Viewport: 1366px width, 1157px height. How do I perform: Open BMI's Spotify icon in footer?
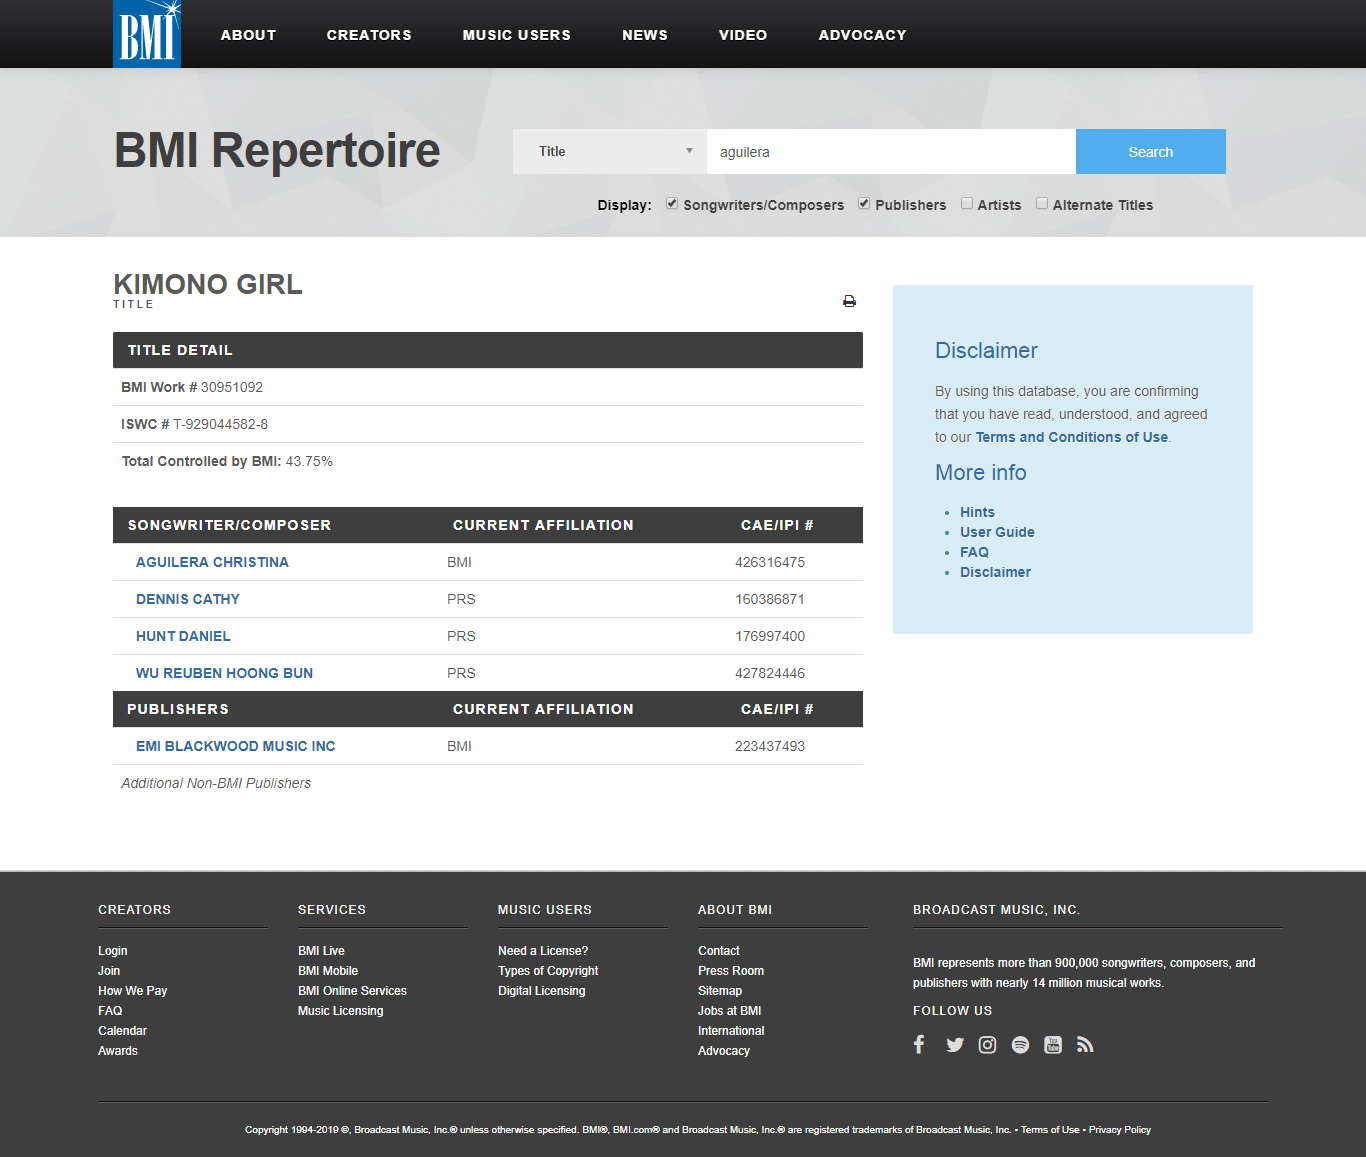click(1020, 1045)
